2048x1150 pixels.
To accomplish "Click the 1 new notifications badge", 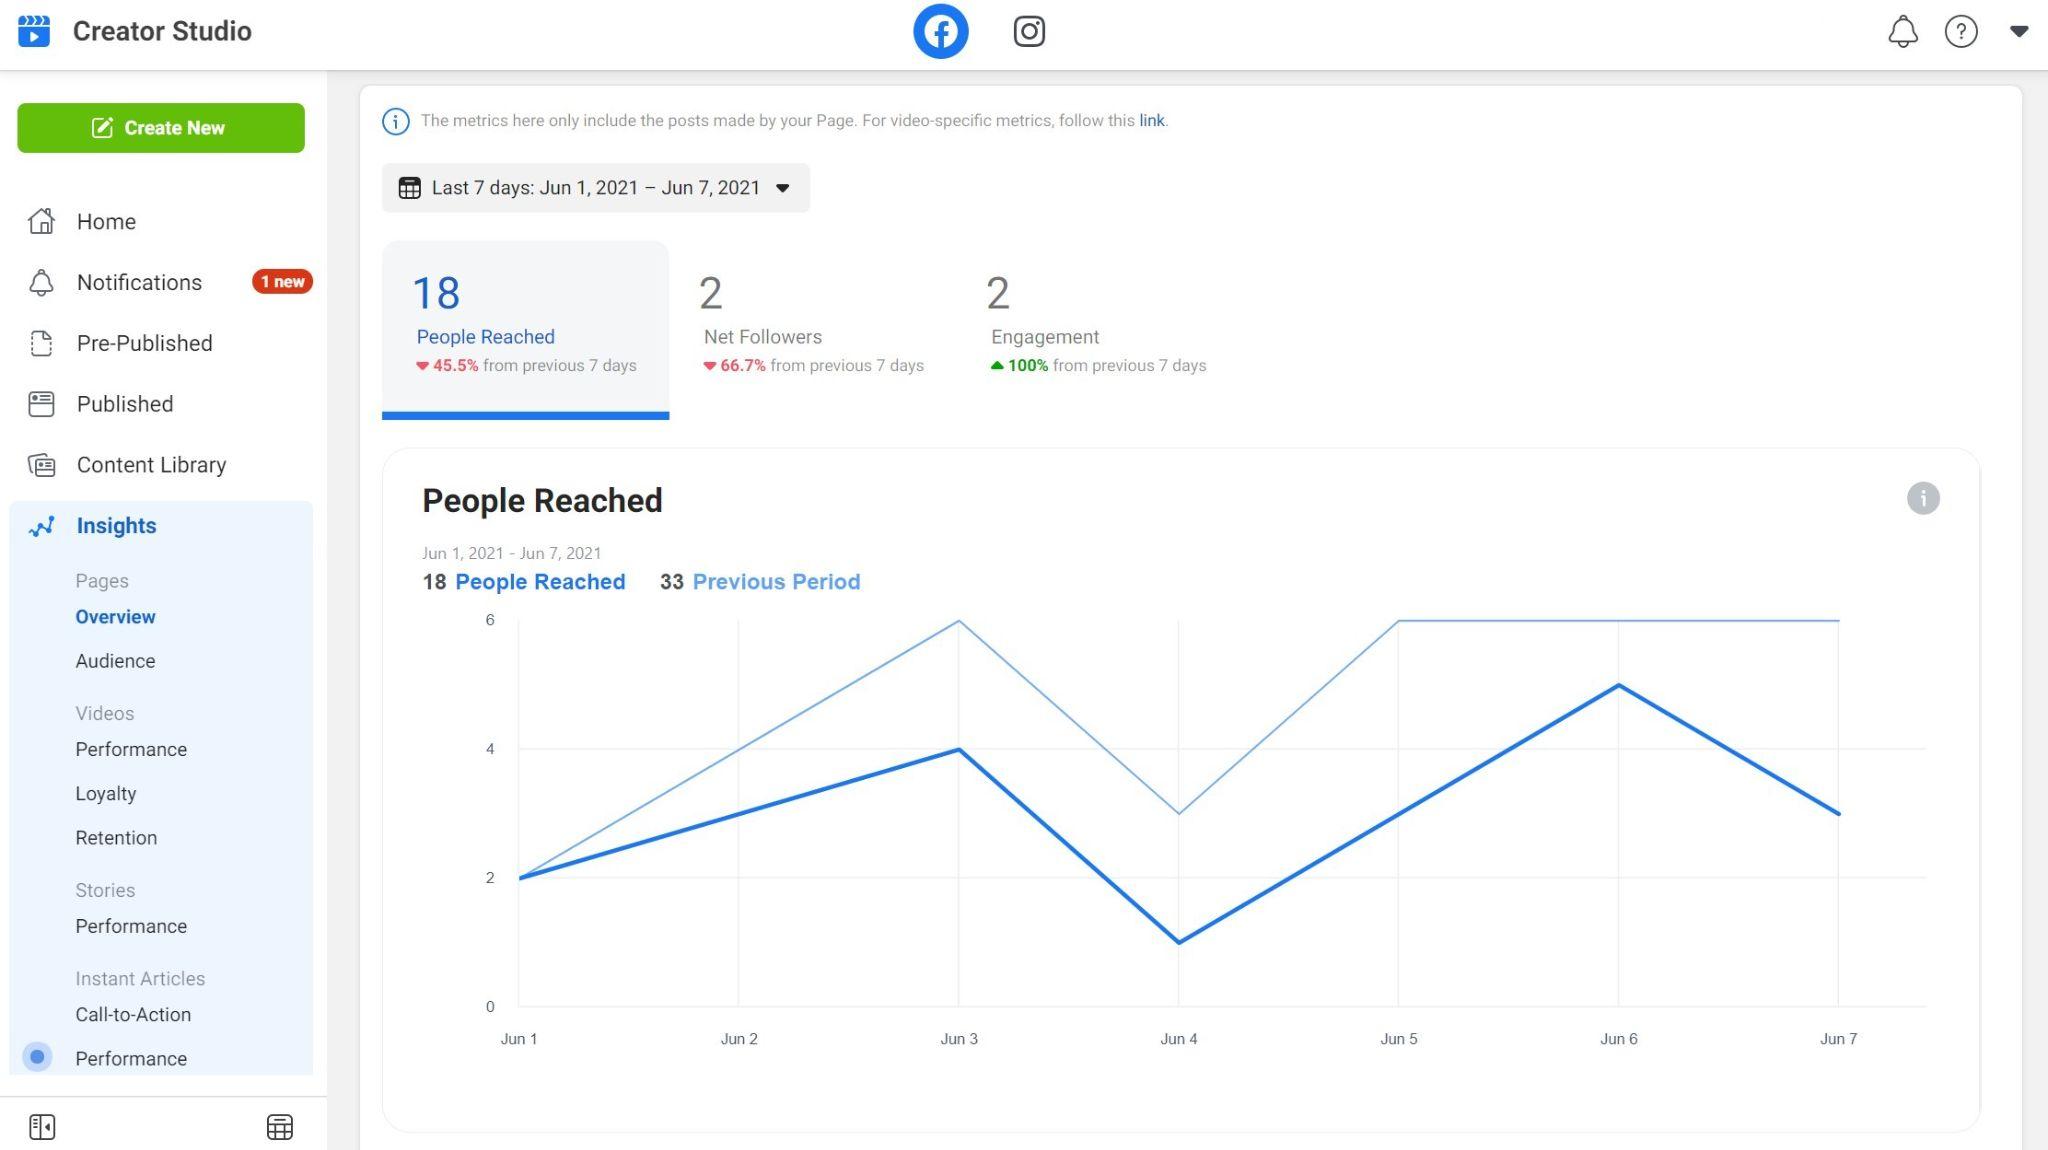I will 282,281.
